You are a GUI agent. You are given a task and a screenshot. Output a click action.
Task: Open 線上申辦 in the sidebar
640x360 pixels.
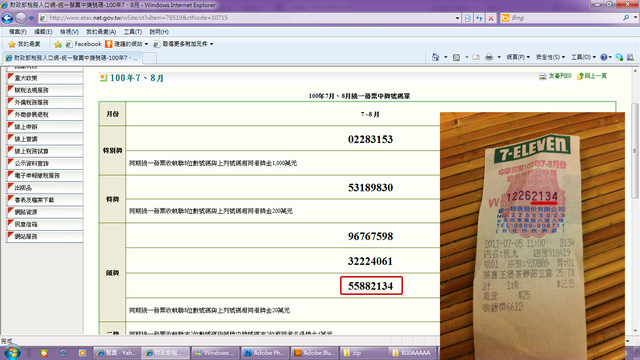[x=44, y=127]
